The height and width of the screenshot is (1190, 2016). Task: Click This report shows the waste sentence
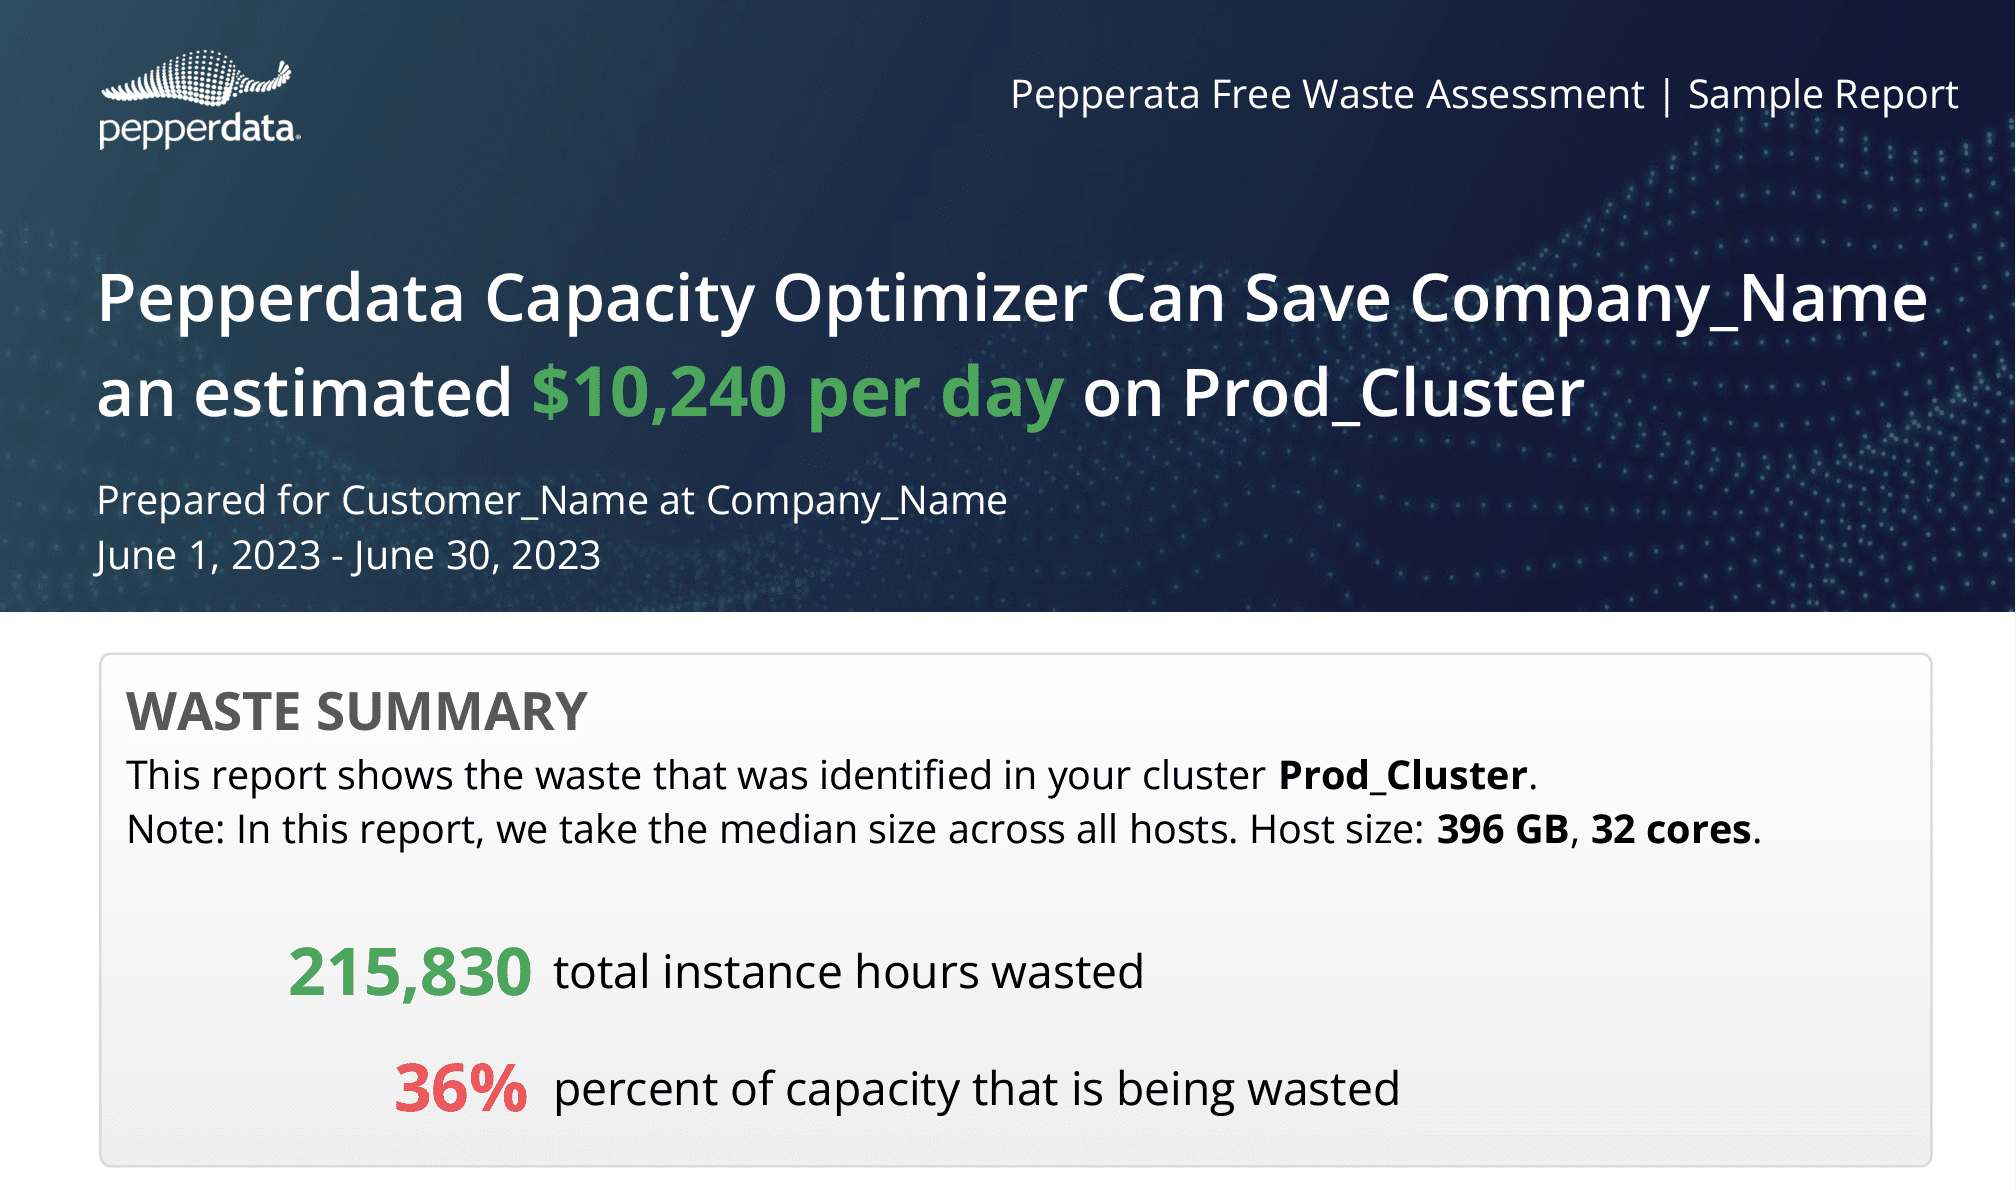coord(832,776)
